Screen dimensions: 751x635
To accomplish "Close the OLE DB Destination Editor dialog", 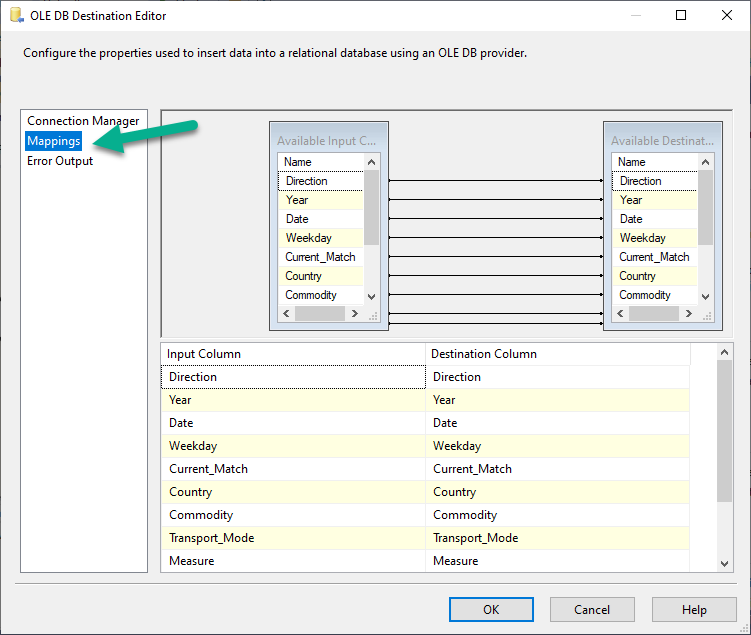I will [727, 15].
